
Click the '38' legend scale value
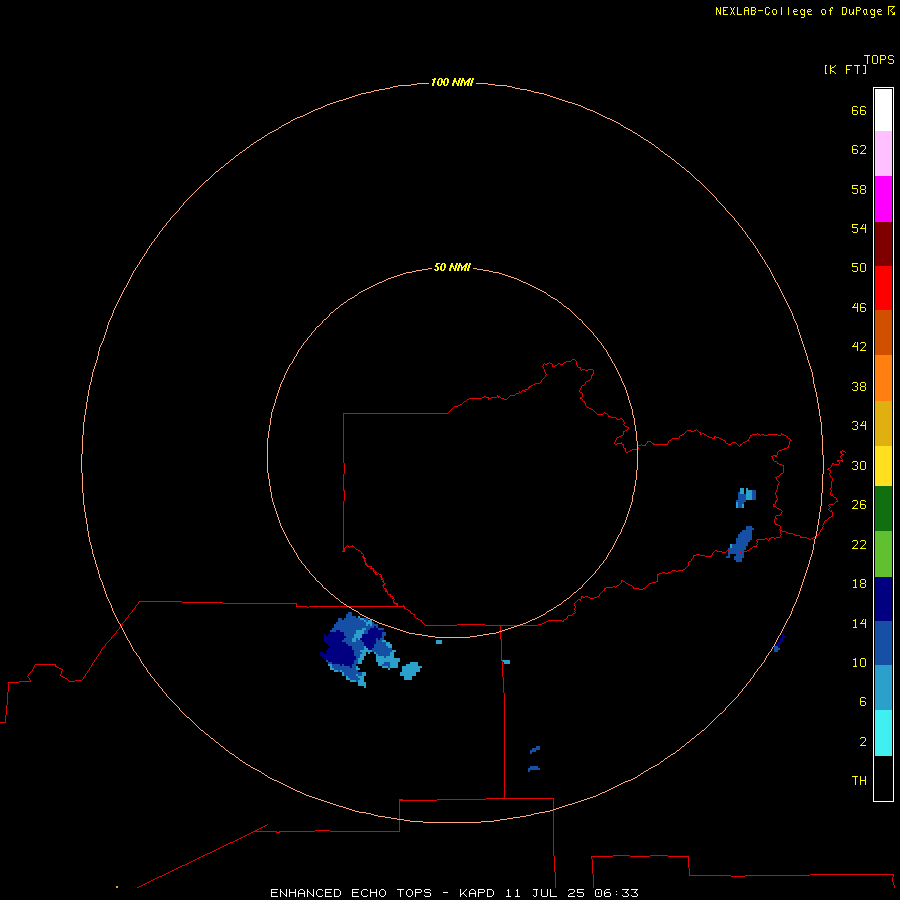point(859,386)
